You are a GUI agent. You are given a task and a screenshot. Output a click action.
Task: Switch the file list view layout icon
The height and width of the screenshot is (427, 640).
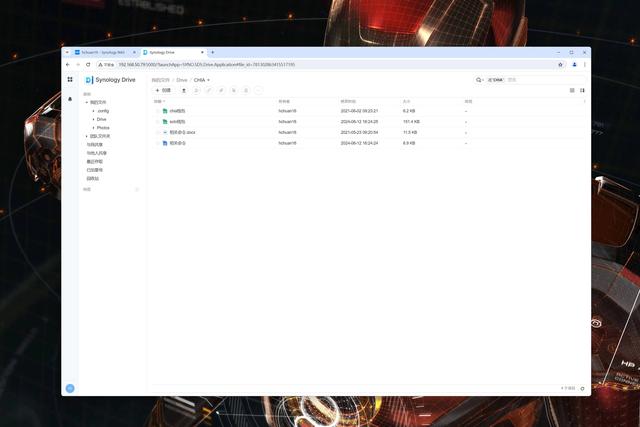(x=572, y=90)
